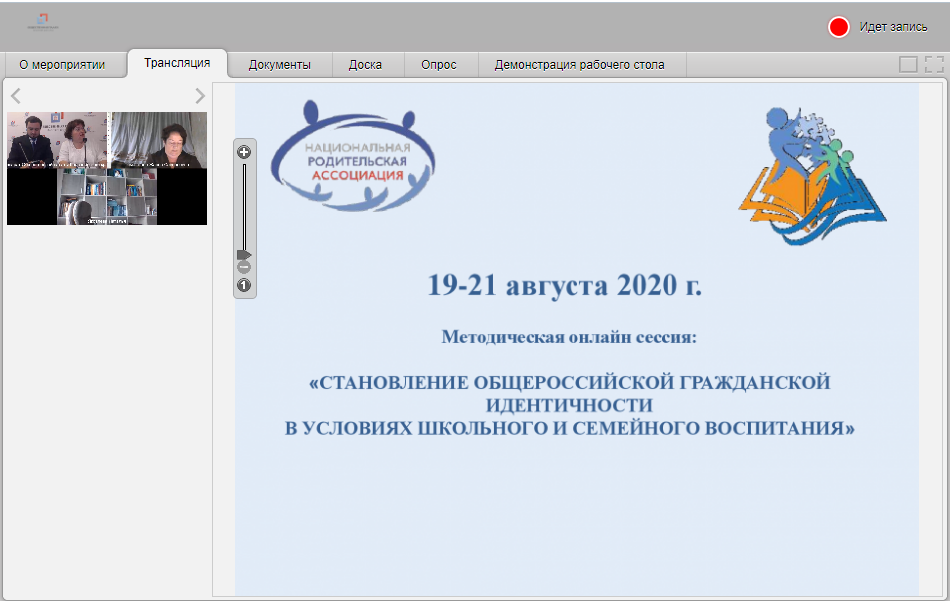Click the zoom out minus button
Screen dimensions: 950x601
(x=244, y=267)
